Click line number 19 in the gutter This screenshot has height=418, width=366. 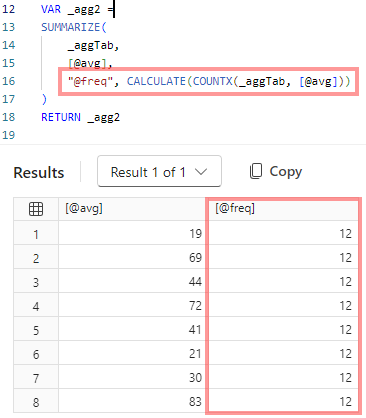coord(8,135)
